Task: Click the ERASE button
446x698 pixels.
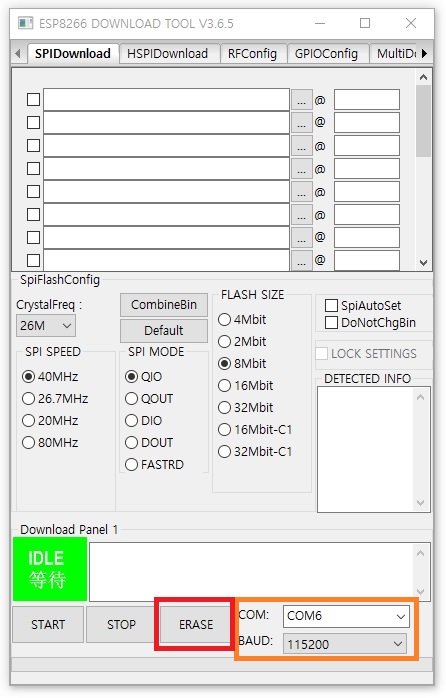Action: [x=196, y=625]
